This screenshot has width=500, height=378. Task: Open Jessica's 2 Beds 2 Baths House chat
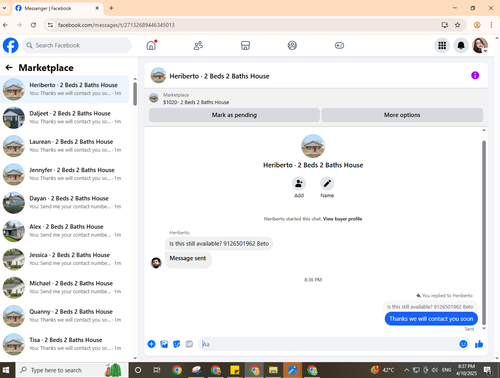(65, 259)
